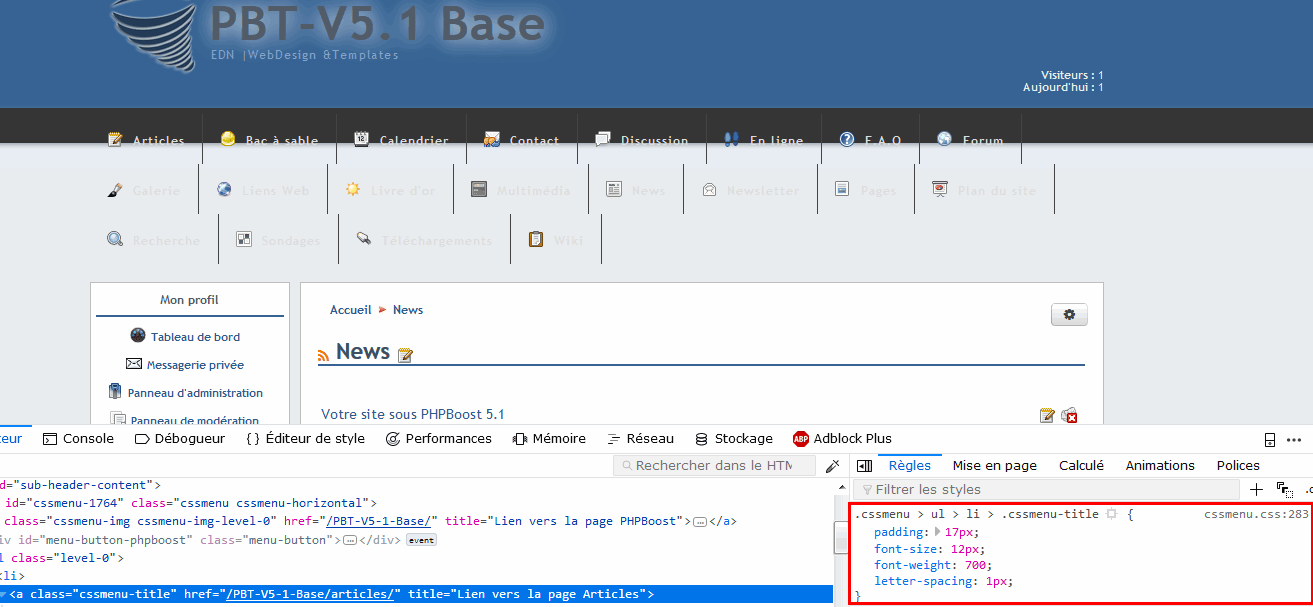This screenshot has height=607, width=1313.
Task: Click the En ligne footprints icon
Action: point(732,139)
